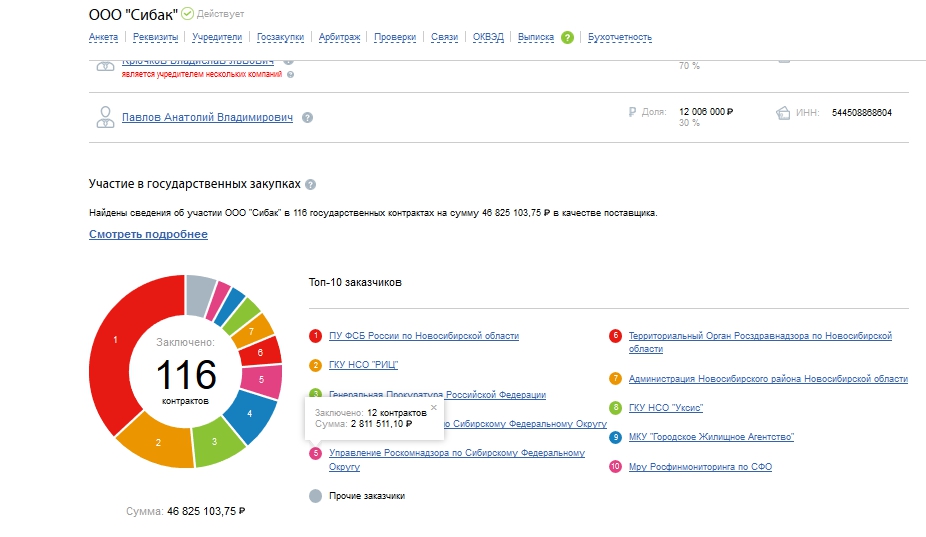Screen dimensions: 926x537
Task: Open ГКУ НСО "Уксис" link
Action: (x=666, y=408)
